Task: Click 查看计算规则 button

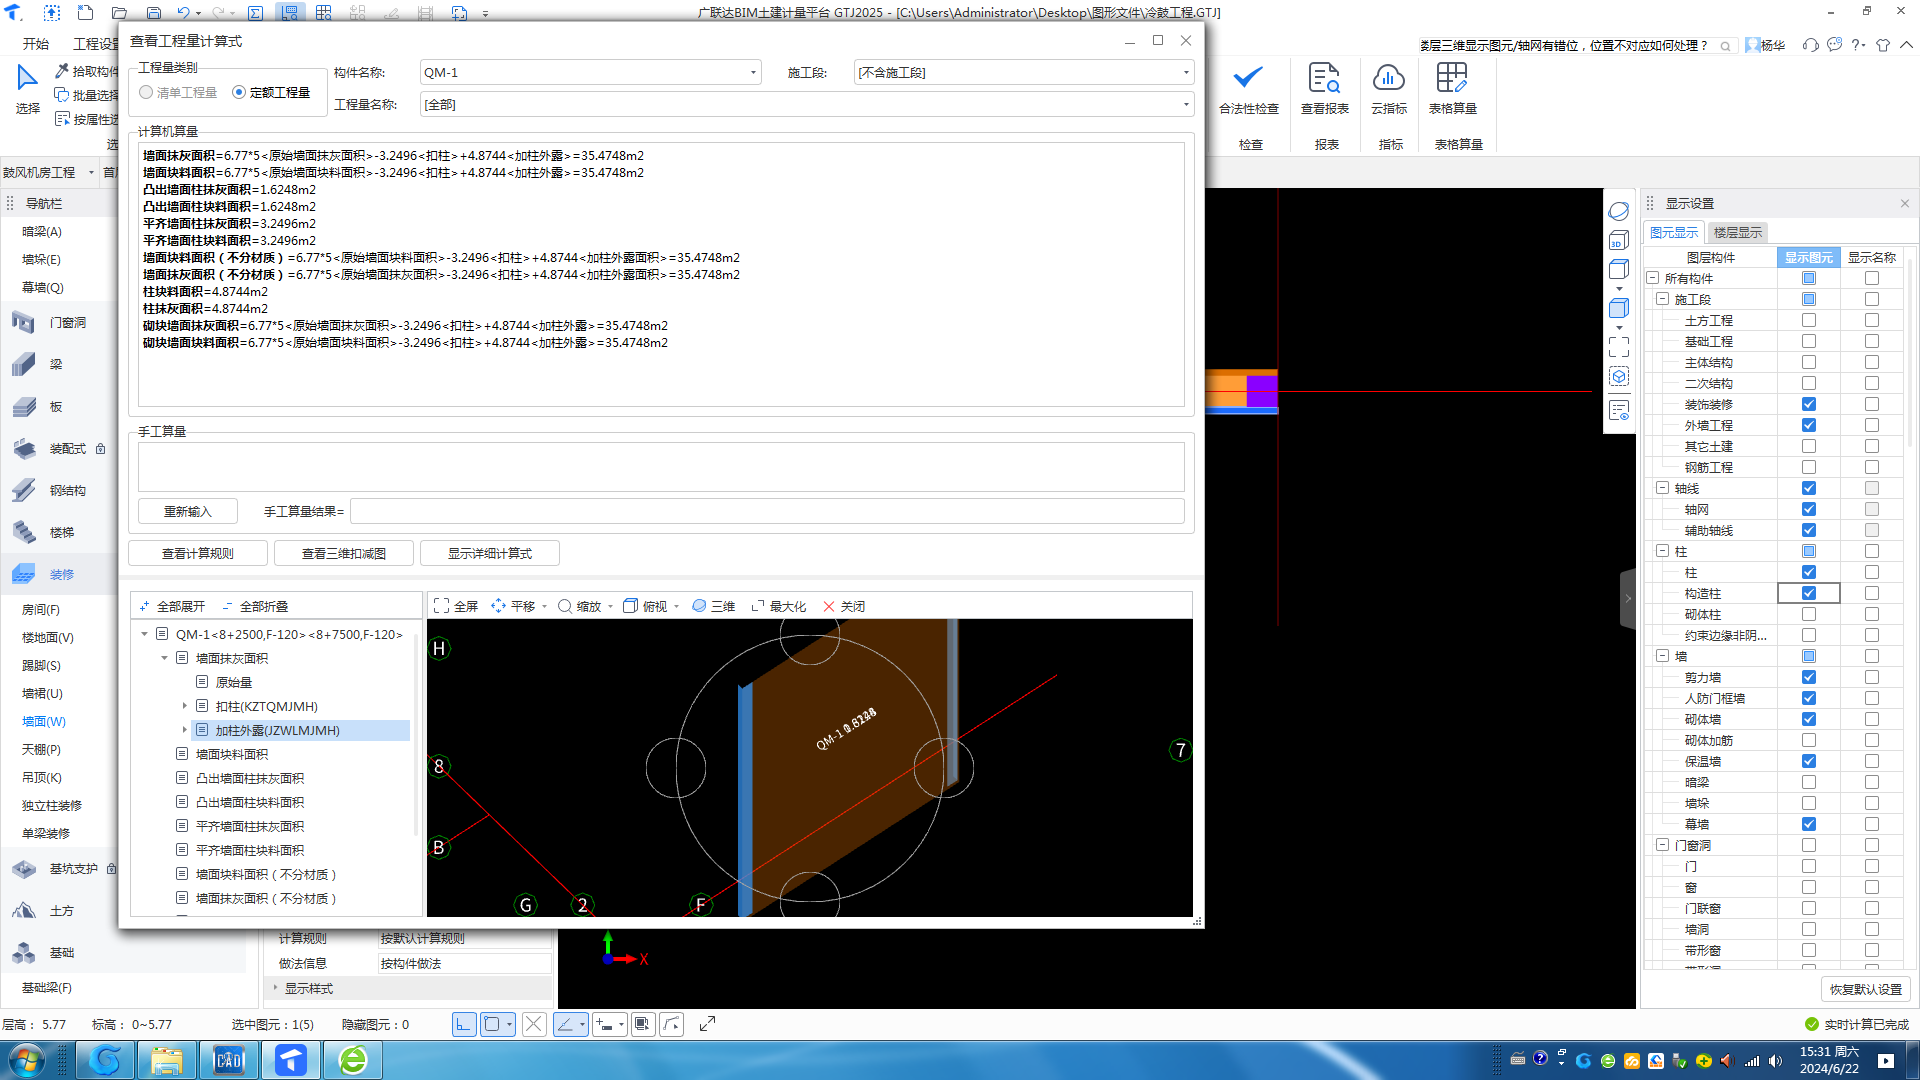Action: [198, 553]
